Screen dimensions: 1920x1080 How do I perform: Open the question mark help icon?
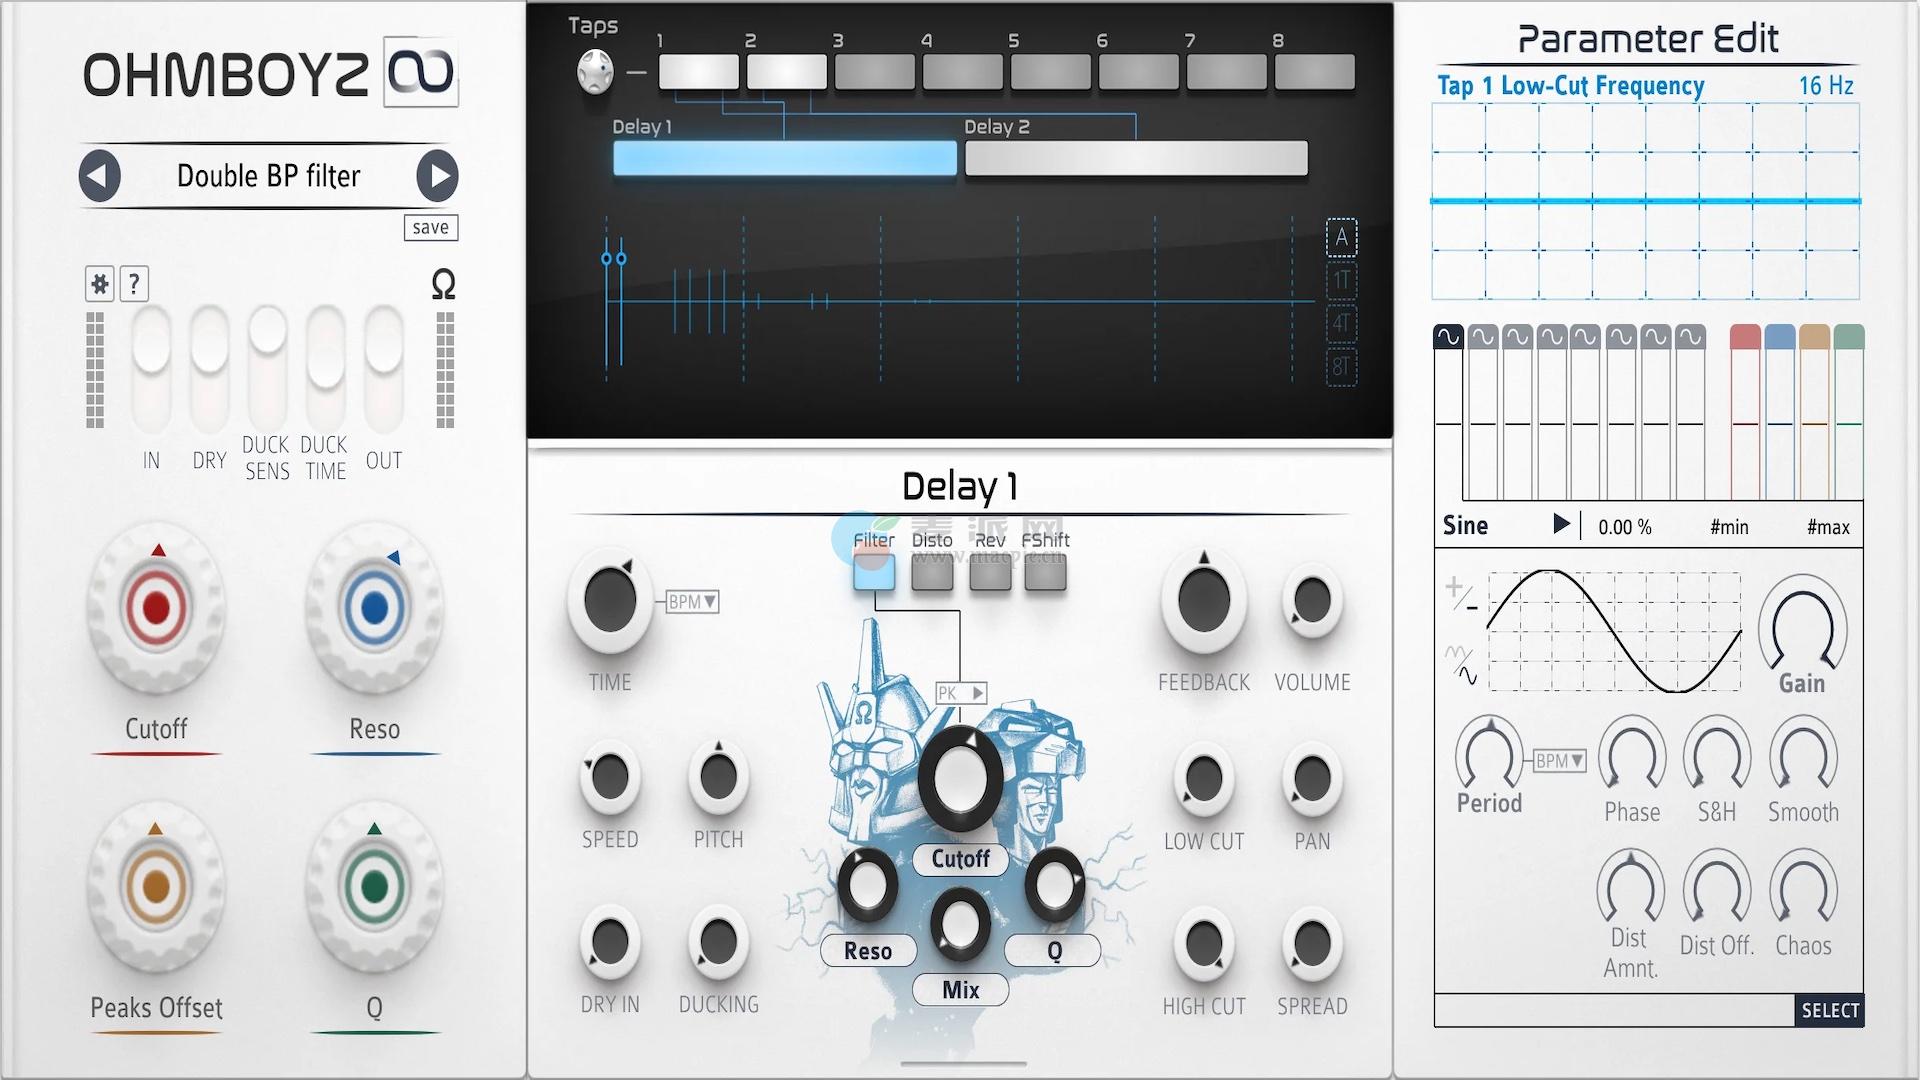(134, 284)
